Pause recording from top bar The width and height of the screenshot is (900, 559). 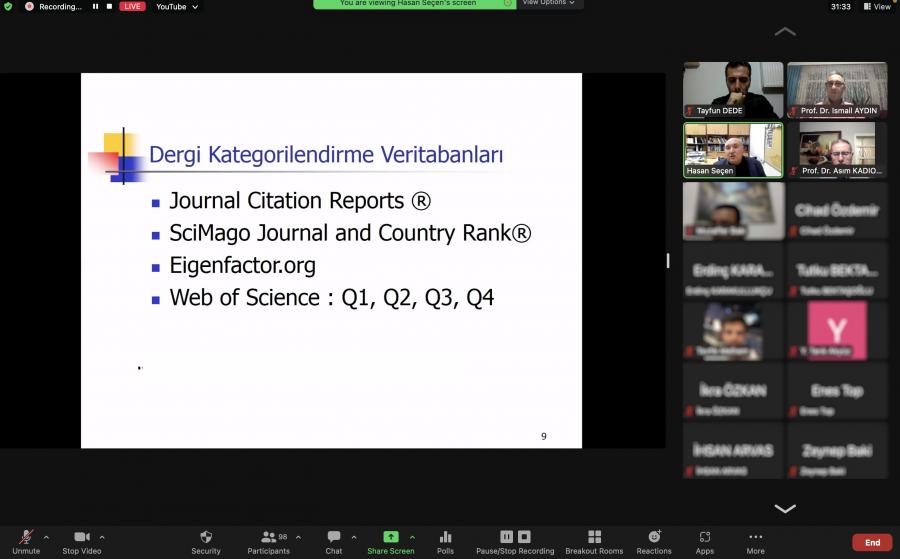[x=95, y=6]
